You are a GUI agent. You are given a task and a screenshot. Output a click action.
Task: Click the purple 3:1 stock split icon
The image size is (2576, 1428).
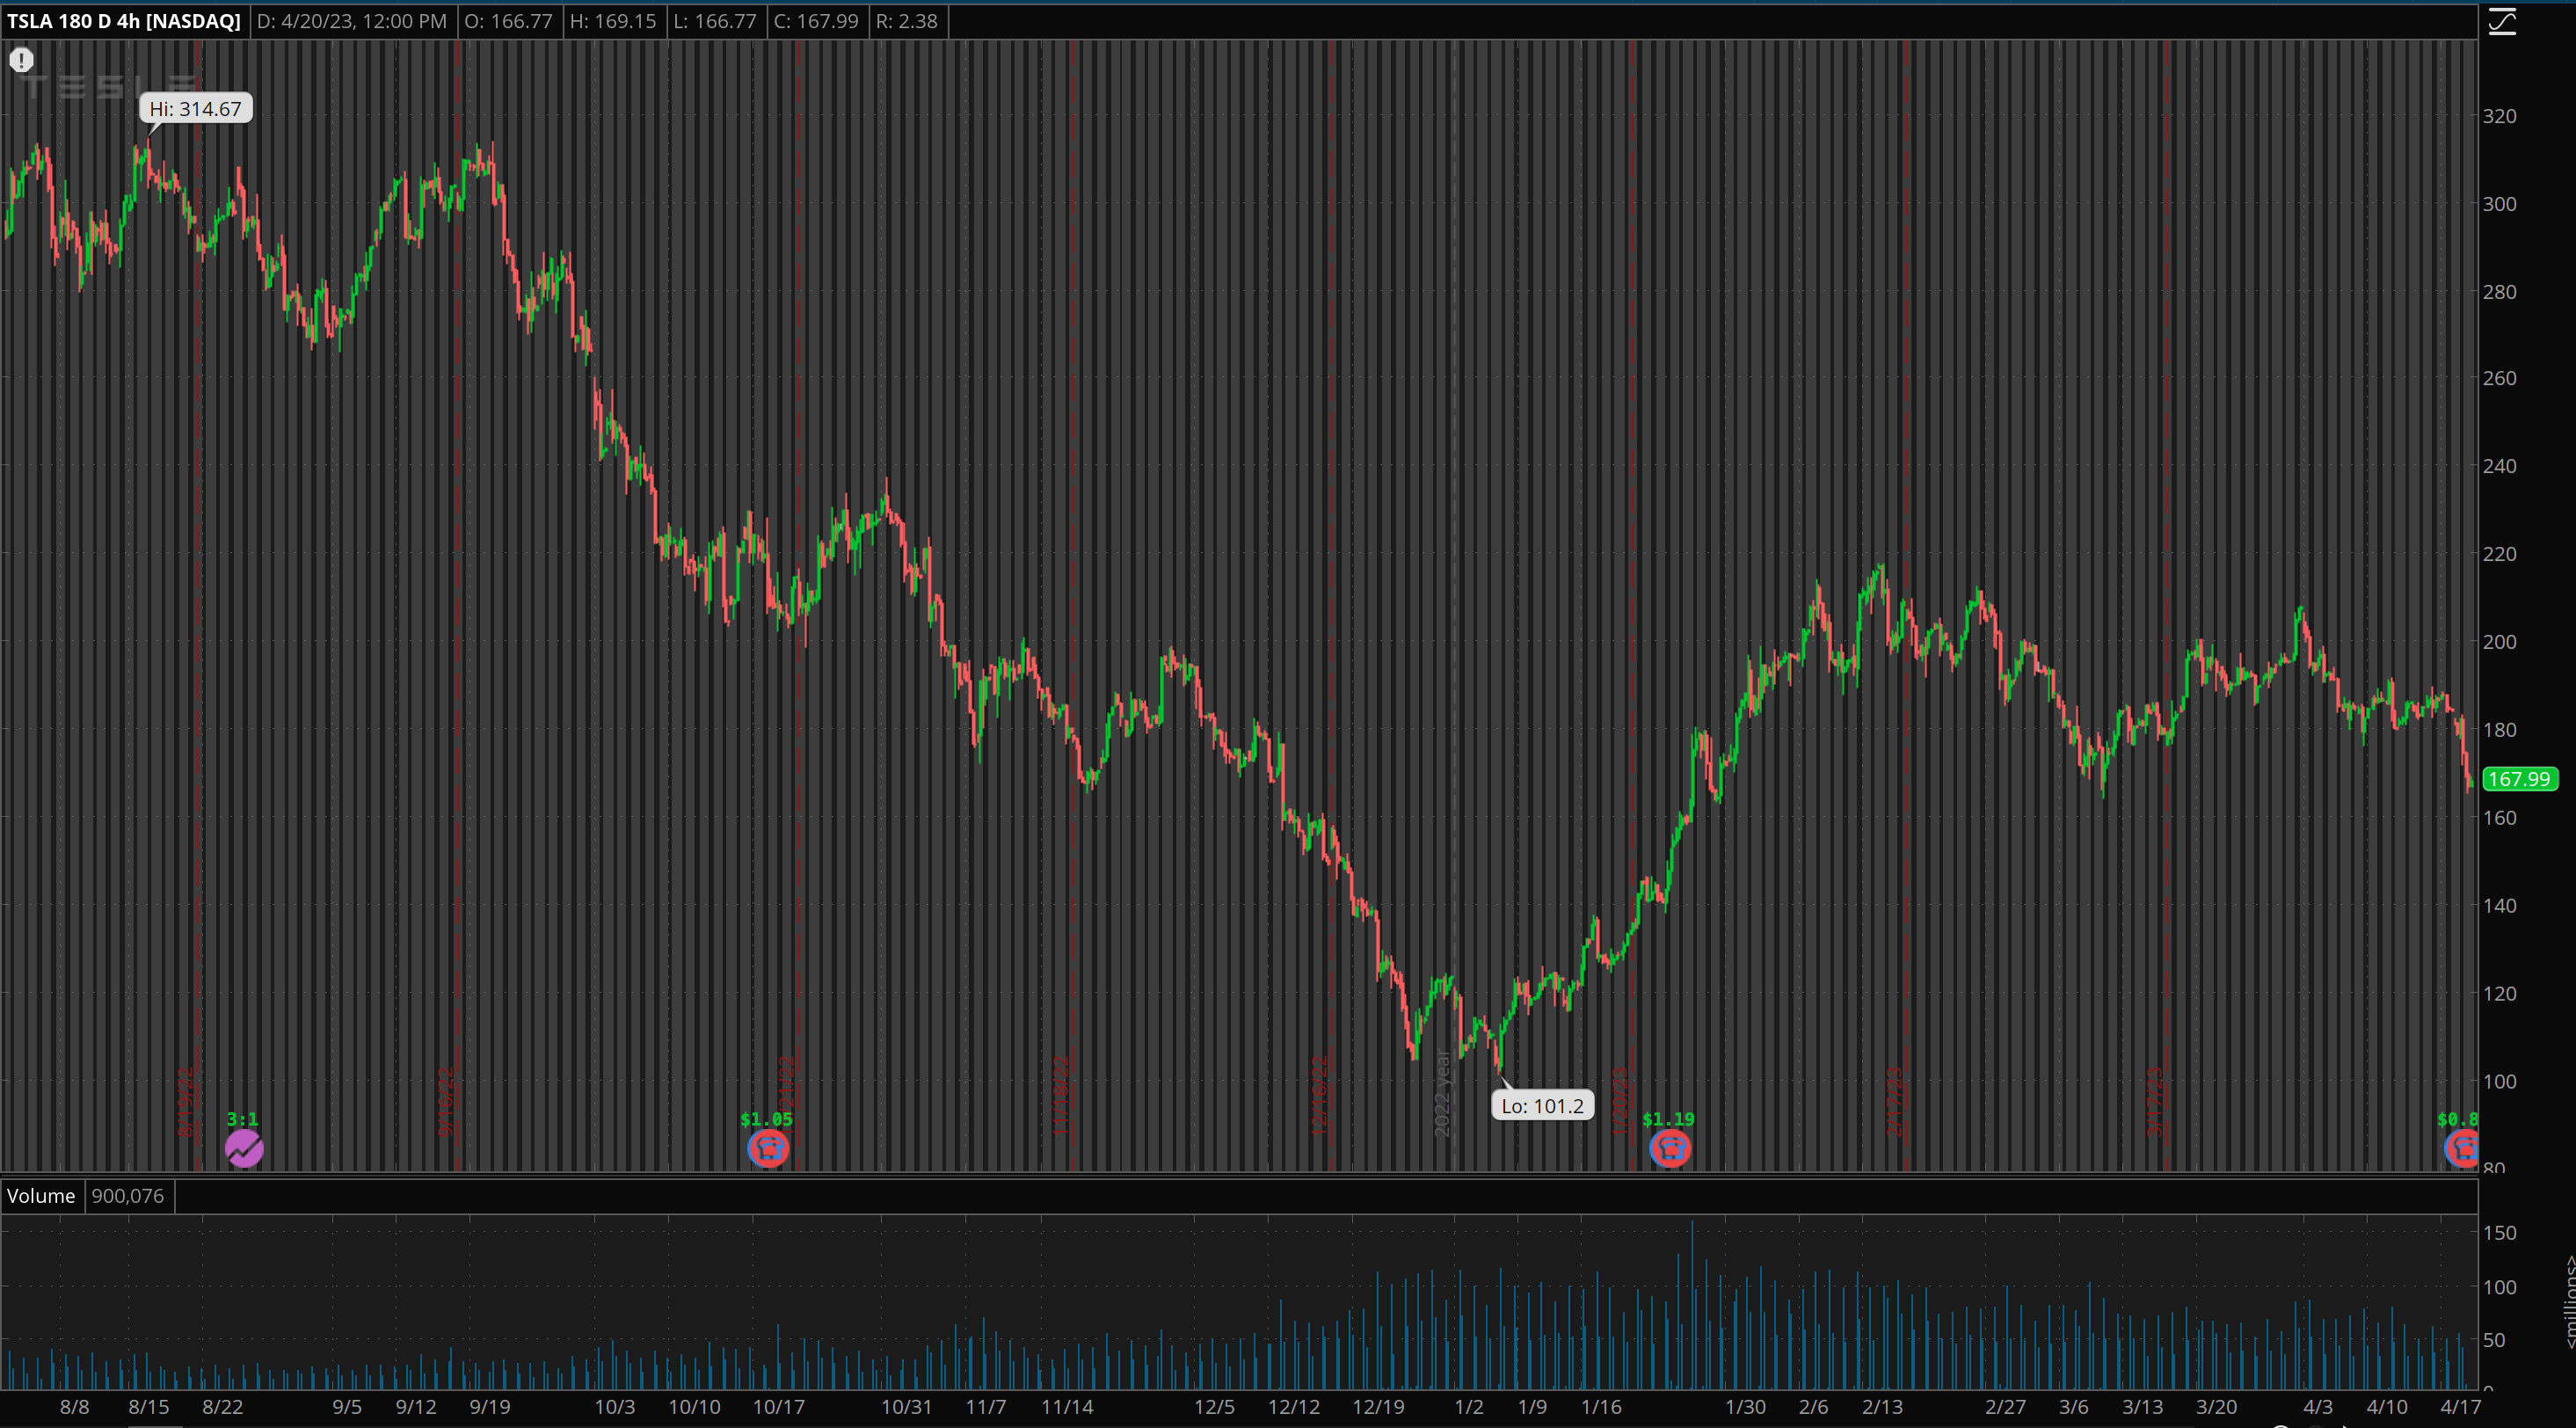point(244,1148)
